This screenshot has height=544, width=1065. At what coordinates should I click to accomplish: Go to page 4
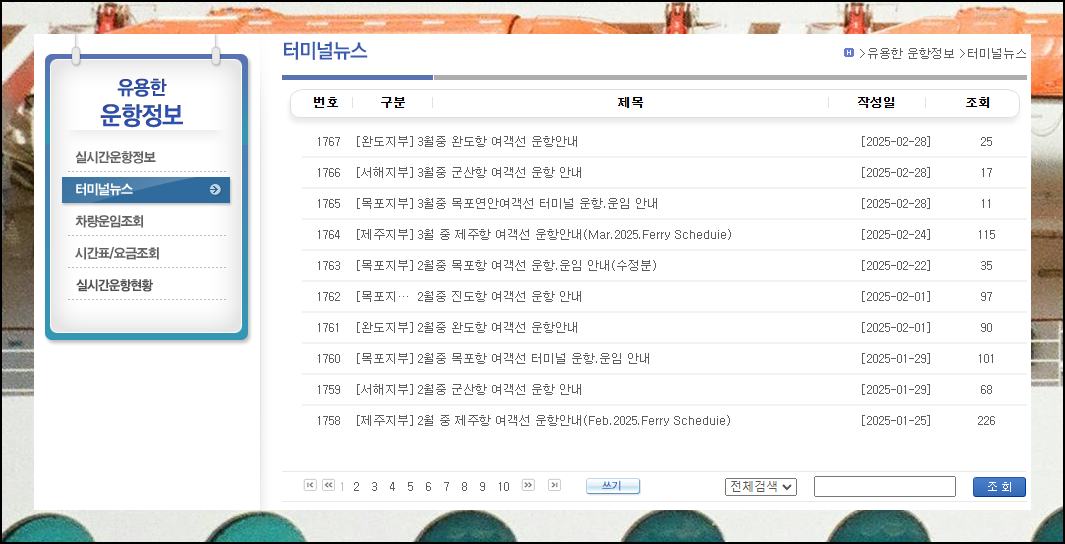tap(392, 486)
